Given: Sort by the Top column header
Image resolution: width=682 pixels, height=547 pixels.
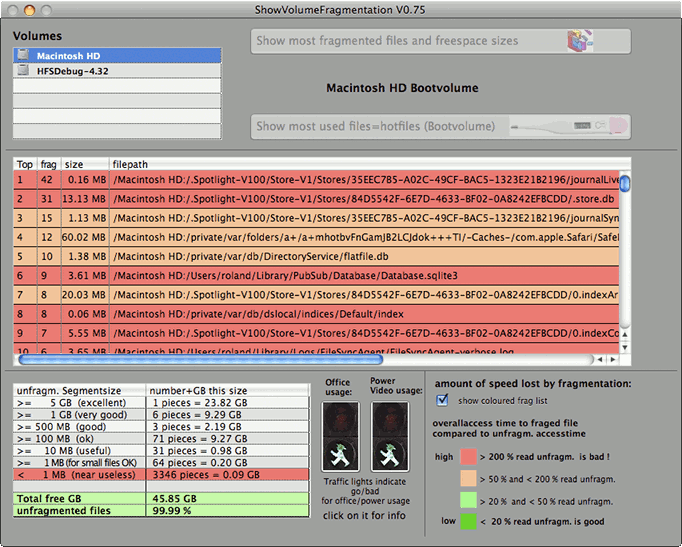Looking at the screenshot, I should [x=25, y=164].
